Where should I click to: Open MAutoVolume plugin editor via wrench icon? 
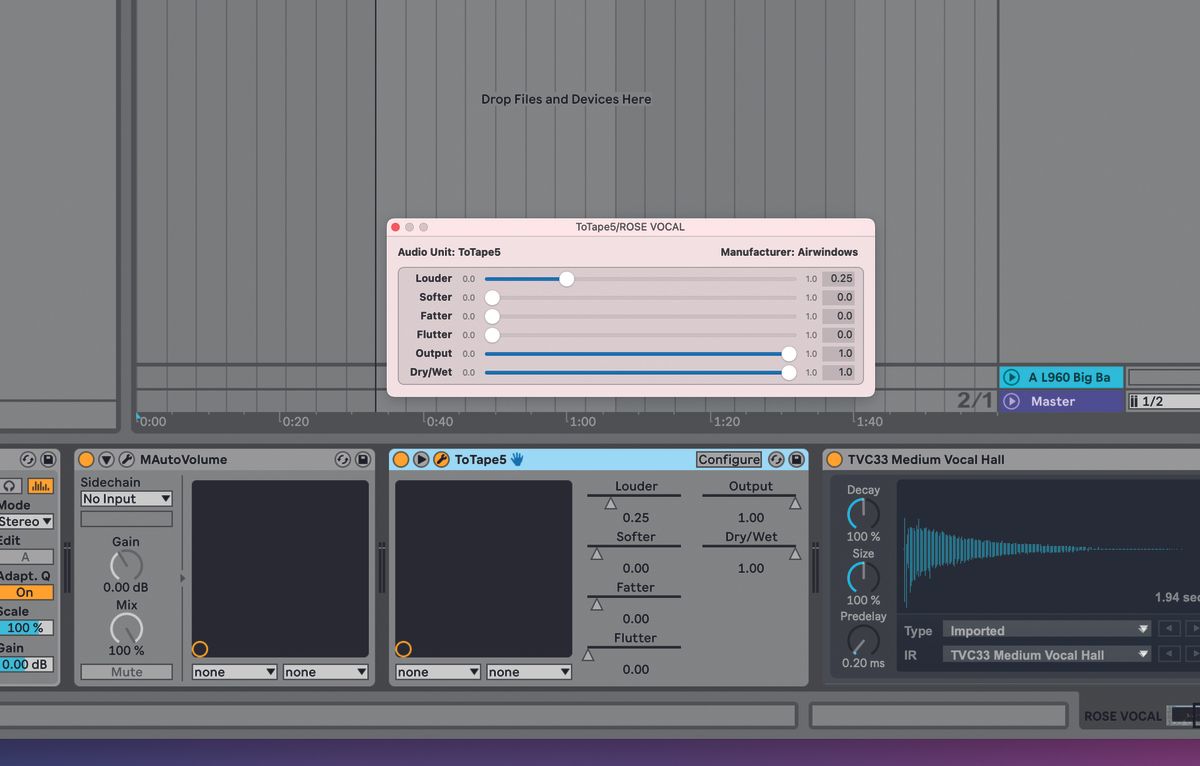pyautogui.click(x=126, y=459)
